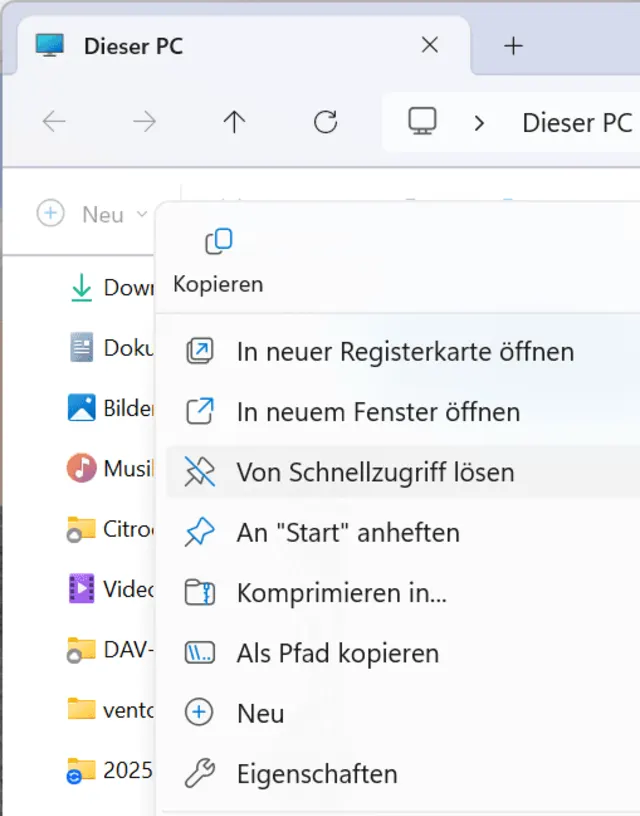Open a new tab with plus button
The image size is (640, 816).
click(513, 46)
